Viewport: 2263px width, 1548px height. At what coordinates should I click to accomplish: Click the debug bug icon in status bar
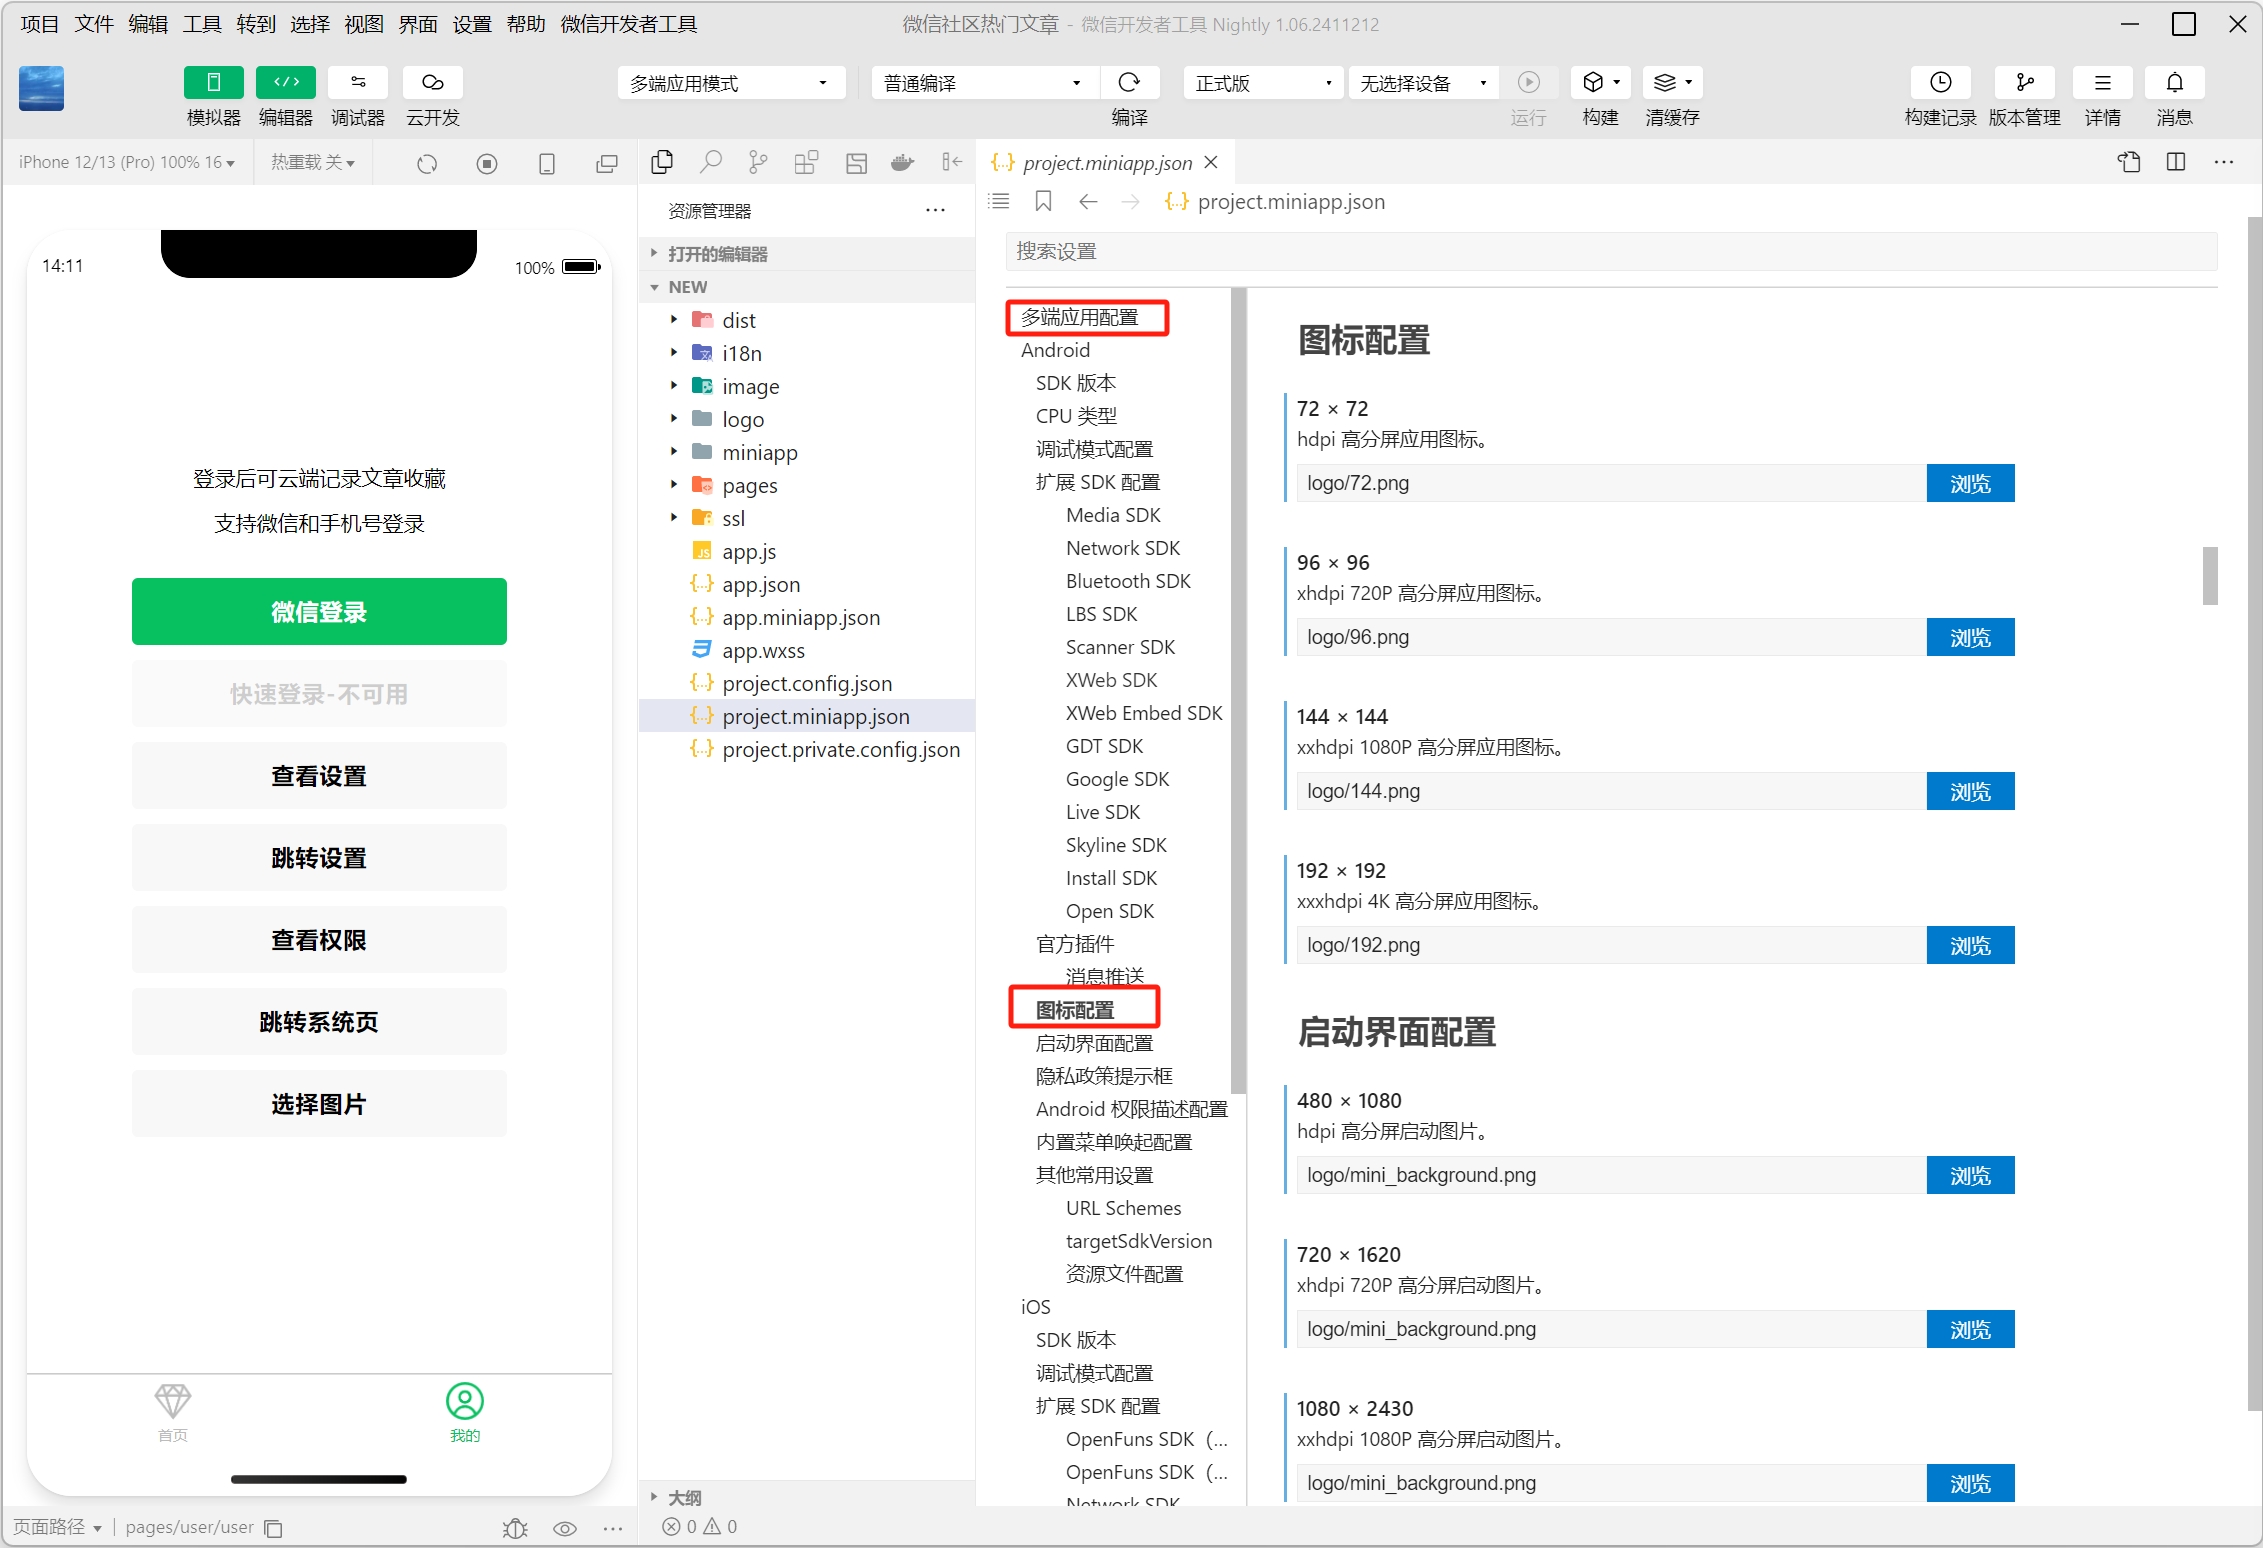point(515,1528)
